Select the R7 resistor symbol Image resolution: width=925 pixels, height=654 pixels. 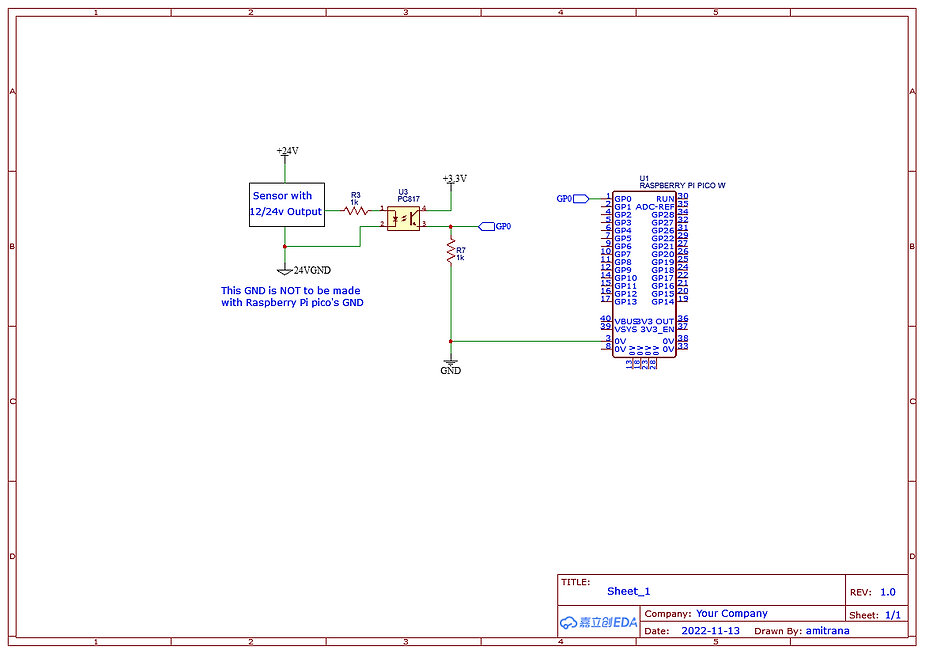451,251
